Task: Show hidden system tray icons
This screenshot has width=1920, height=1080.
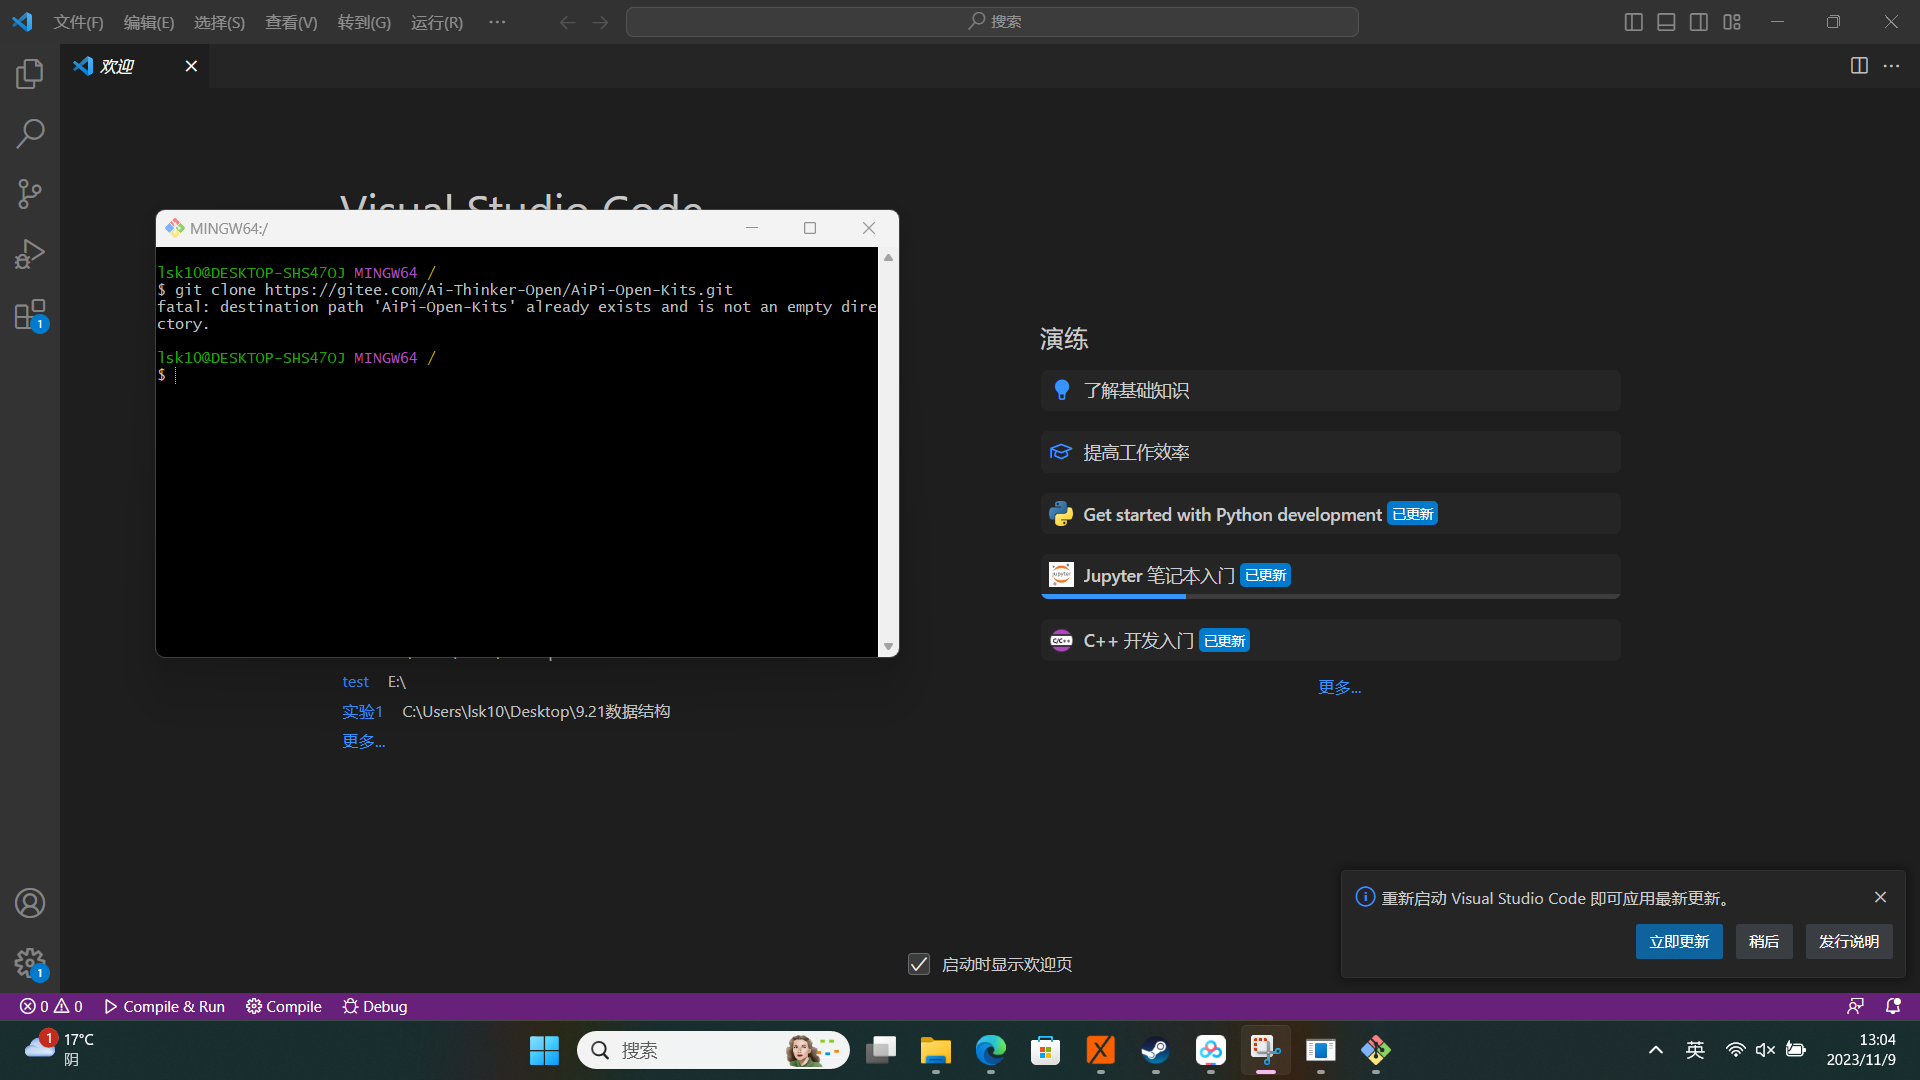Action: point(1656,1050)
